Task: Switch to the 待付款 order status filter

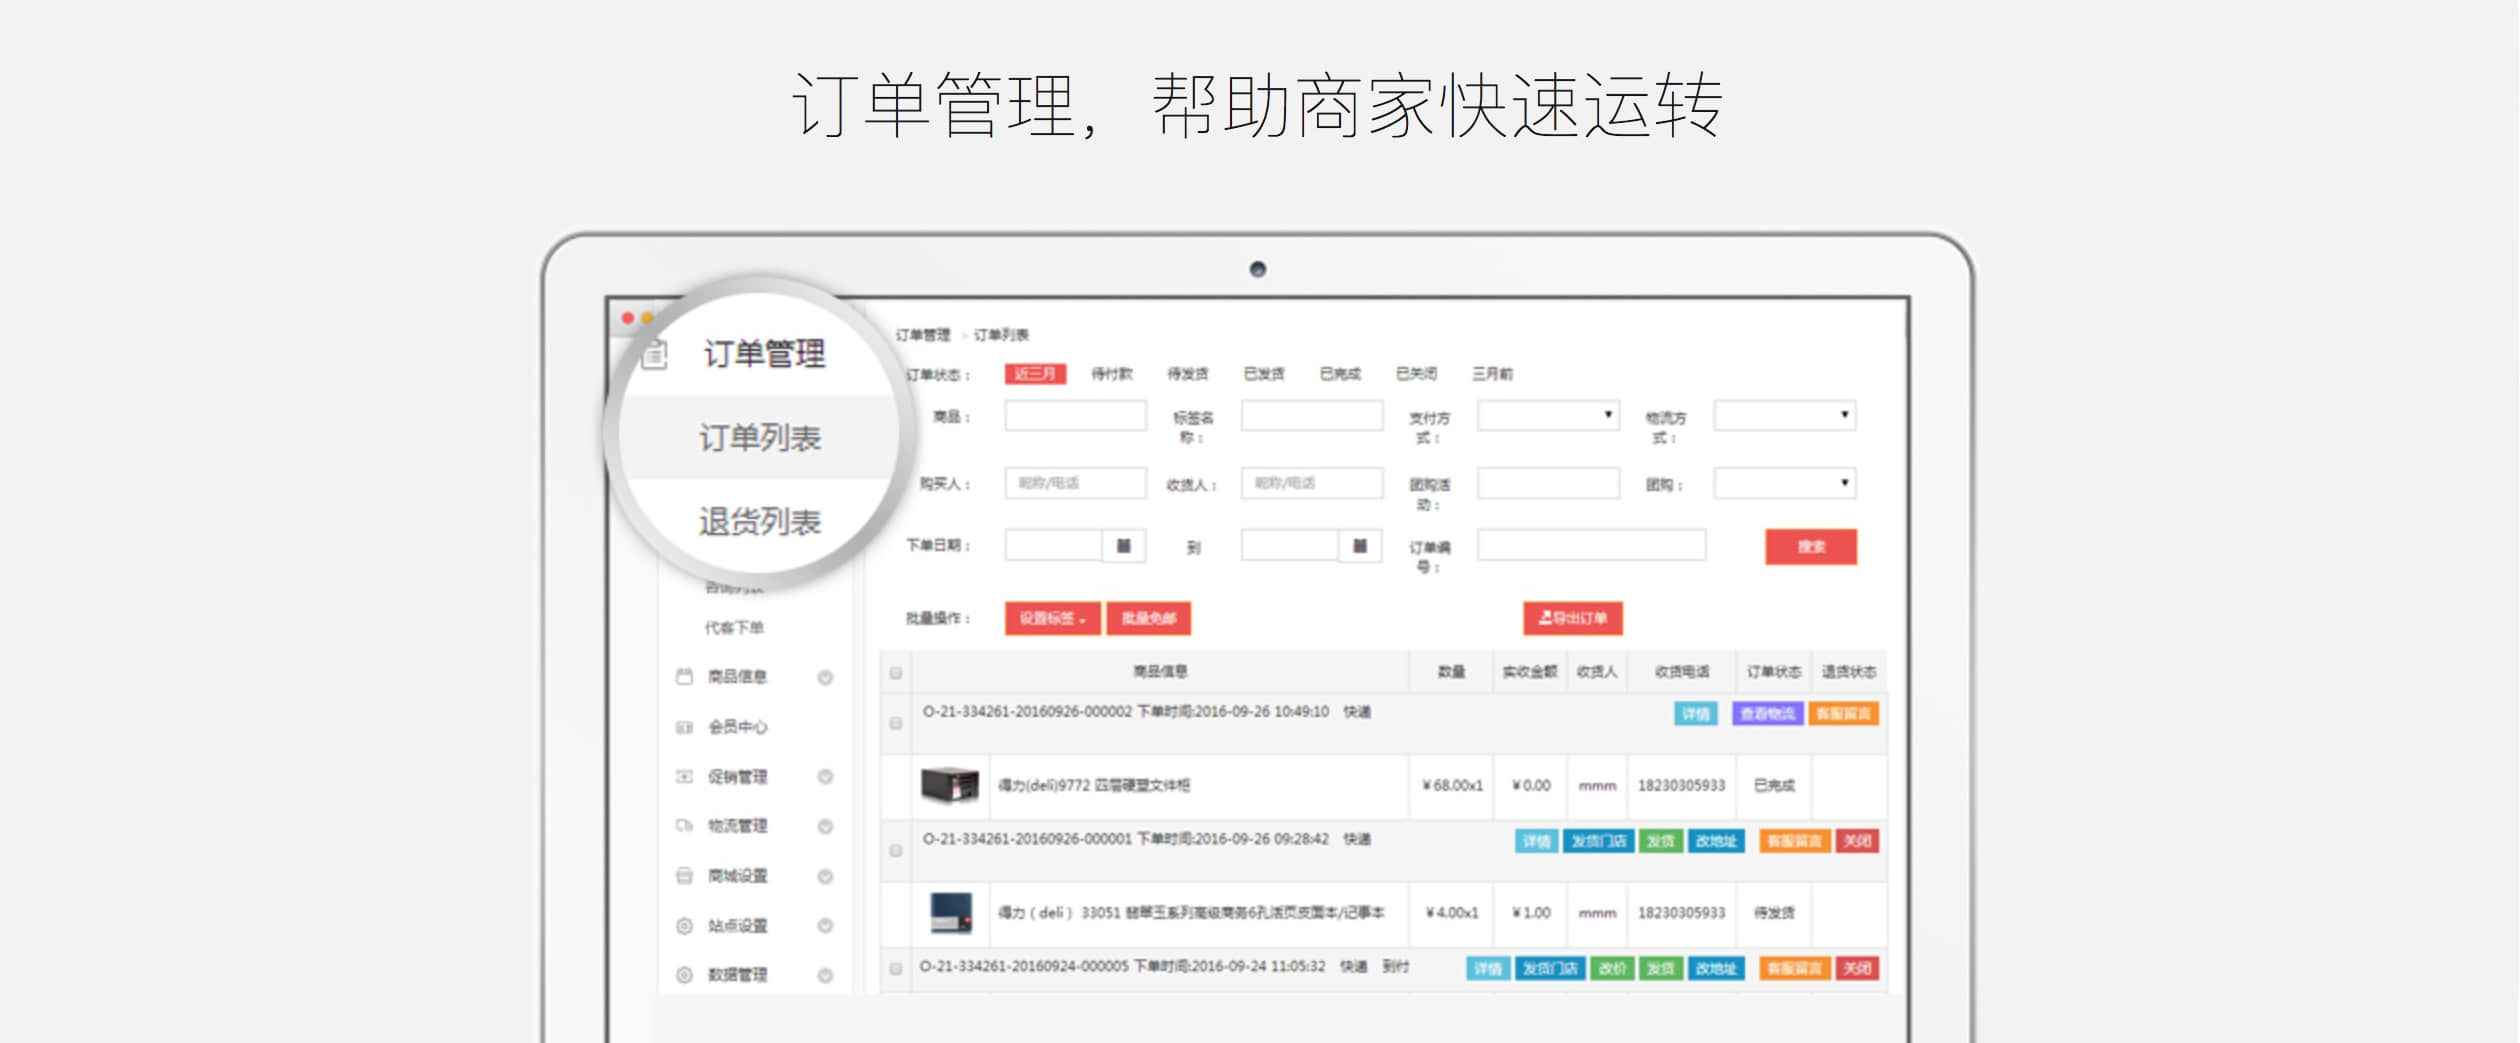Action: point(1111,374)
